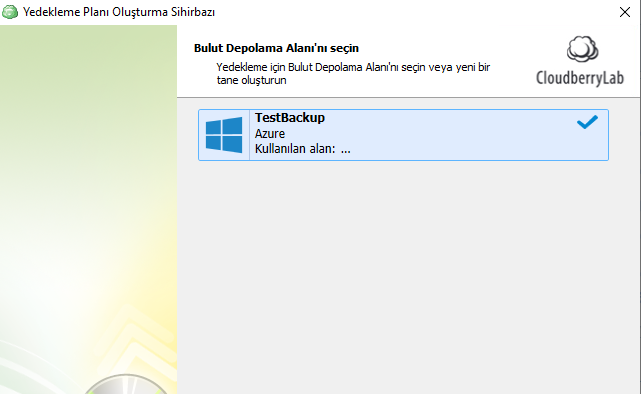Screen dimensions: 641x394
Task: Click the blue checkmark on TestBackup
Action: tap(587, 122)
